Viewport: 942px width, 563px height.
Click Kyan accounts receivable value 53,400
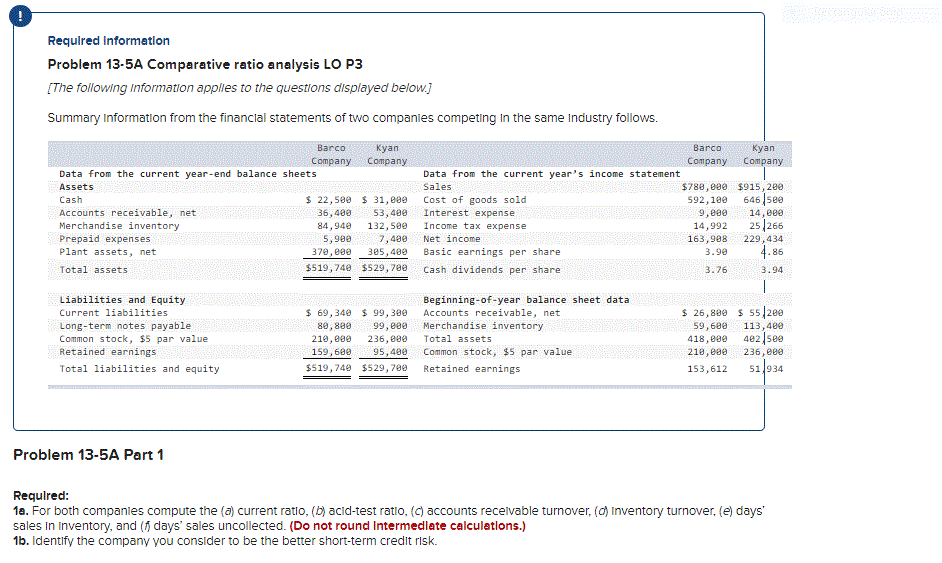pos(390,213)
